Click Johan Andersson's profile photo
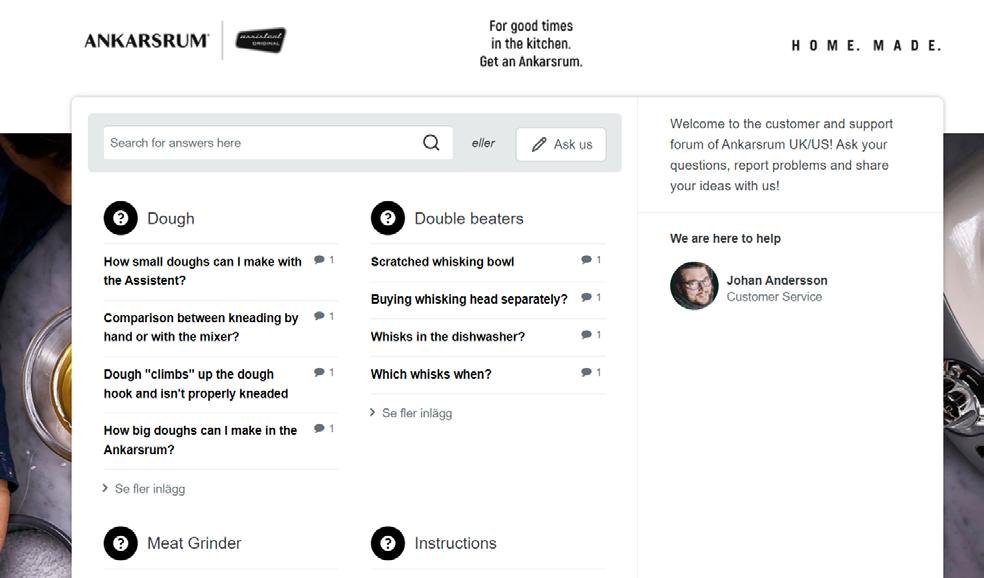The height and width of the screenshot is (578, 984). pos(694,286)
